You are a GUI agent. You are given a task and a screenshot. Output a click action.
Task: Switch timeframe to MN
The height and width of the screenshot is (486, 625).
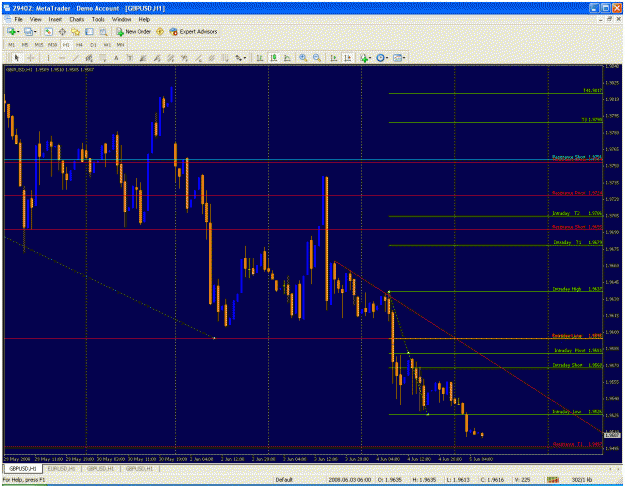click(120, 45)
